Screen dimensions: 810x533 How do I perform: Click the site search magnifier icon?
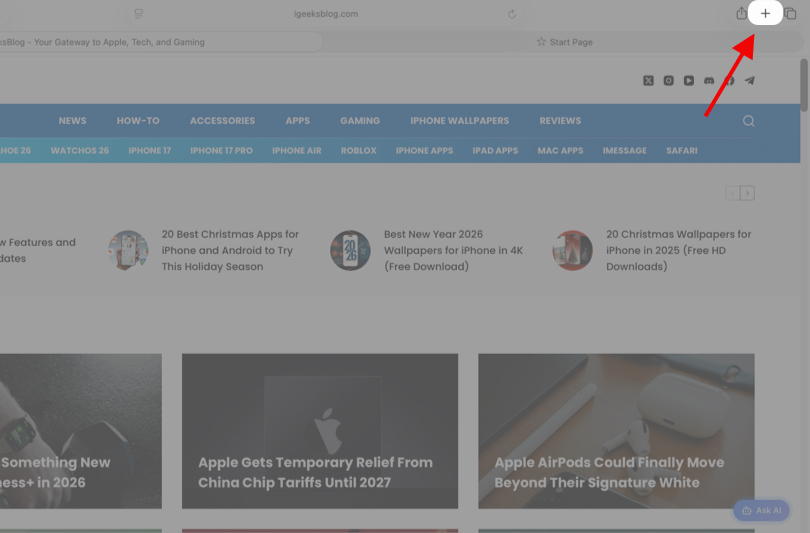click(748, 121)
